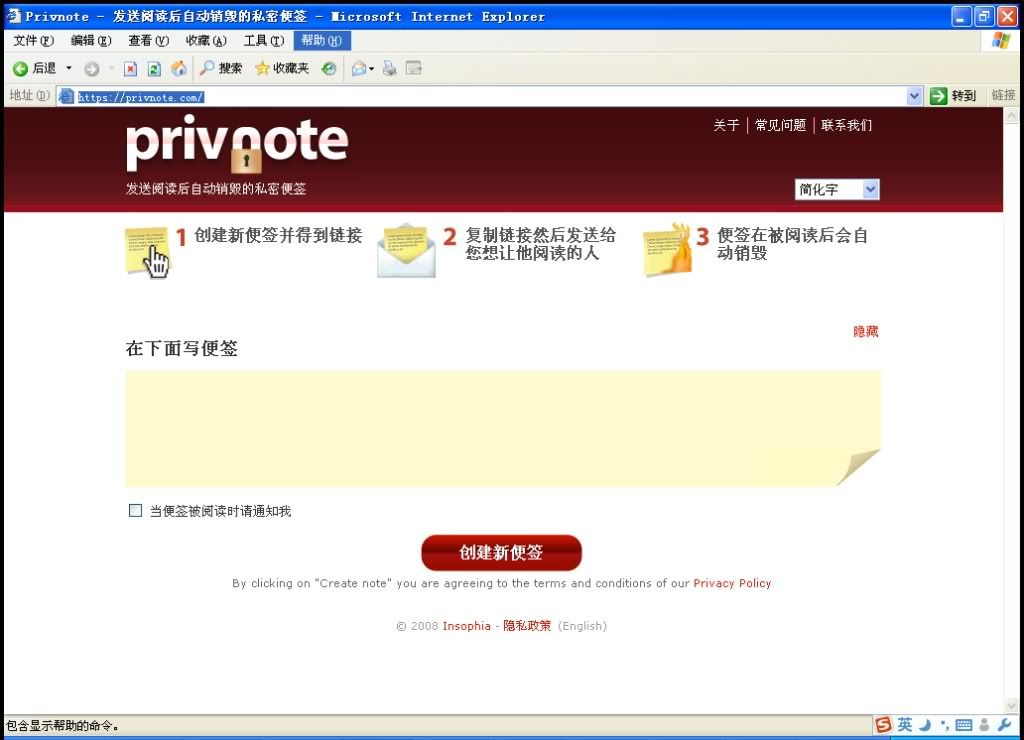Open the 帮助(H) menu
The image size is (1024, 740).
pos(322,40)
